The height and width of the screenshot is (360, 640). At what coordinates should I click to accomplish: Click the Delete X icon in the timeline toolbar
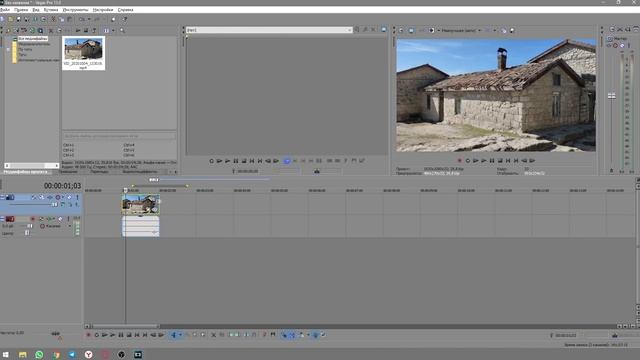(x=213, y=335)
